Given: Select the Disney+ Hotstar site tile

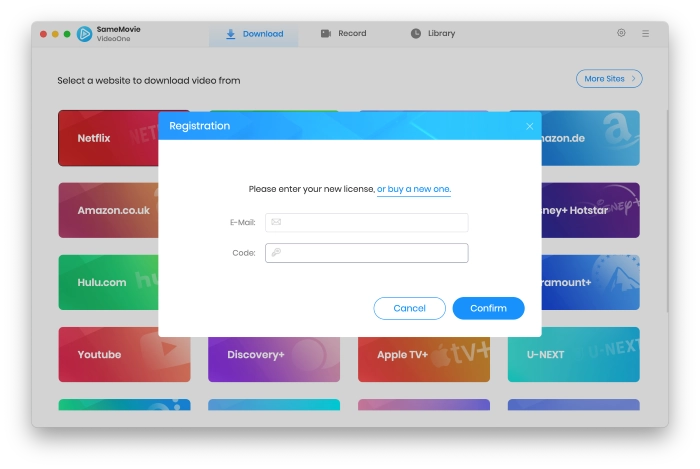Looking at the screenshot, I should click(591, 210).
